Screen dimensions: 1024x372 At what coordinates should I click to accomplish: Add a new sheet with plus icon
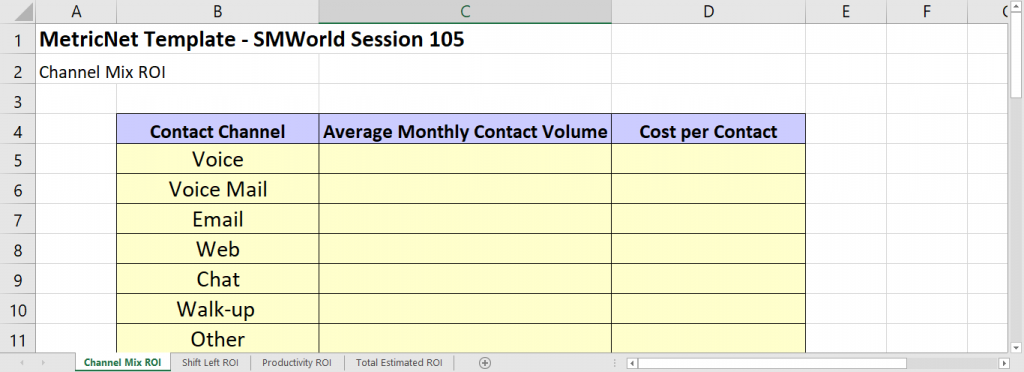pyautogui.click(x=485, y=363)
